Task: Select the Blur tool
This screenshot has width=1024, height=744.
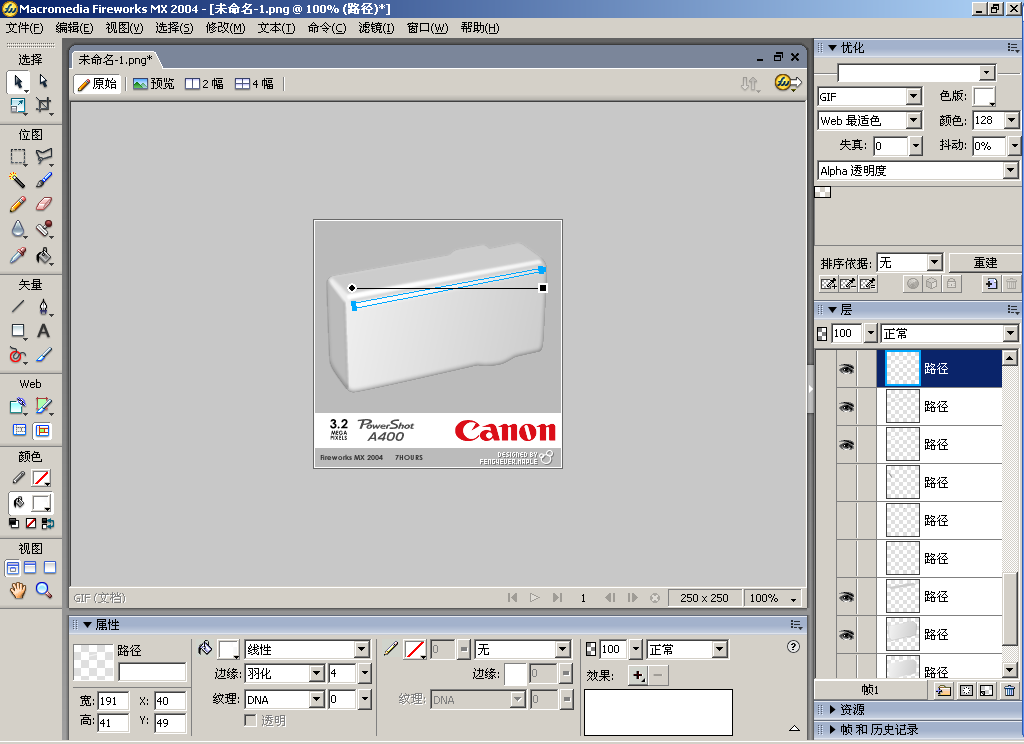Action: pyautogui.click(x=18, y=229)
